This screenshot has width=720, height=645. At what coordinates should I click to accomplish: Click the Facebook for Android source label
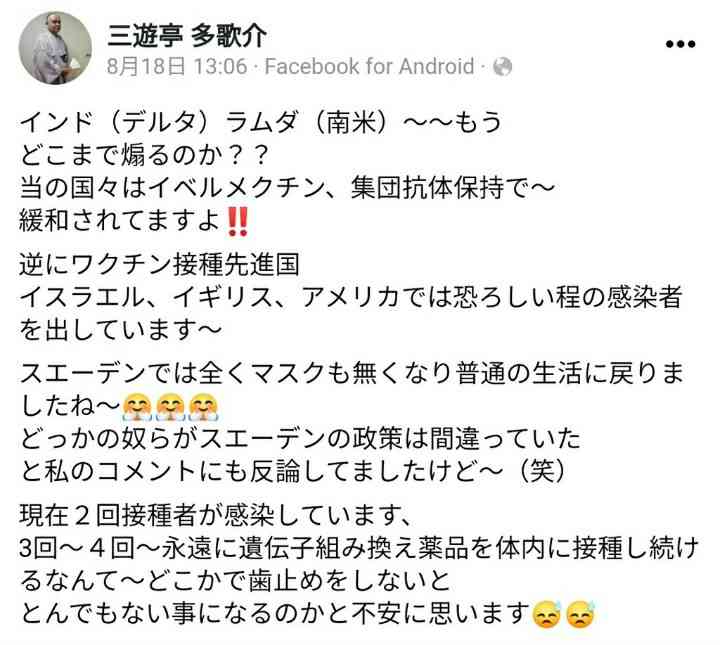(x=370, y=67)
